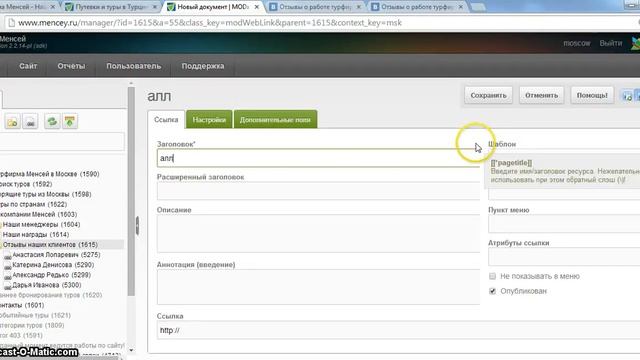Click the new folder/container icon in tree toolbar
The width and height of the screenshot is (640, 360).
(12, 122)
